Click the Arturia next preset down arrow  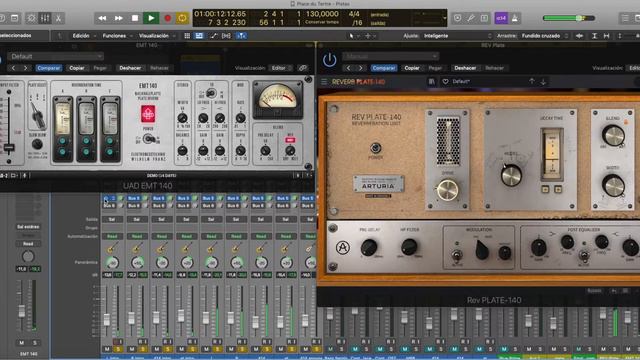click(543, 82)
